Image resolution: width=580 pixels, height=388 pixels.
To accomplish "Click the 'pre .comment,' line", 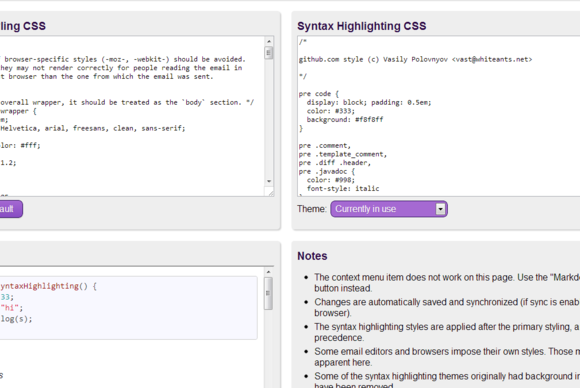I will (x=325, y=145).
